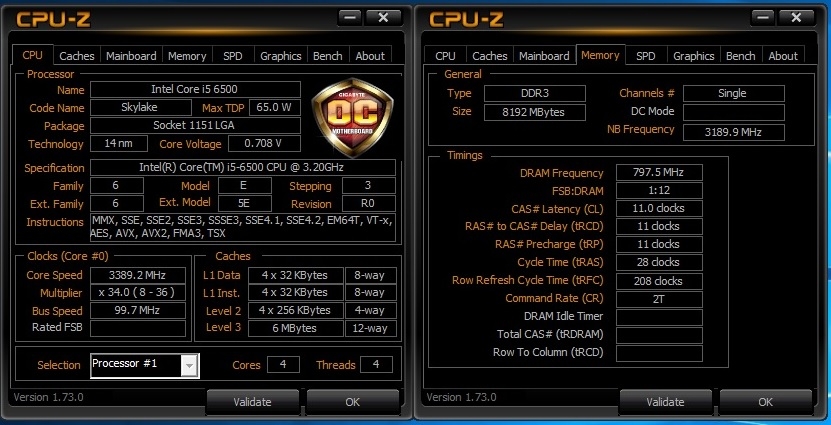Close the left CPU-Z window
831x425 pixels.
(x=383, y=17)
